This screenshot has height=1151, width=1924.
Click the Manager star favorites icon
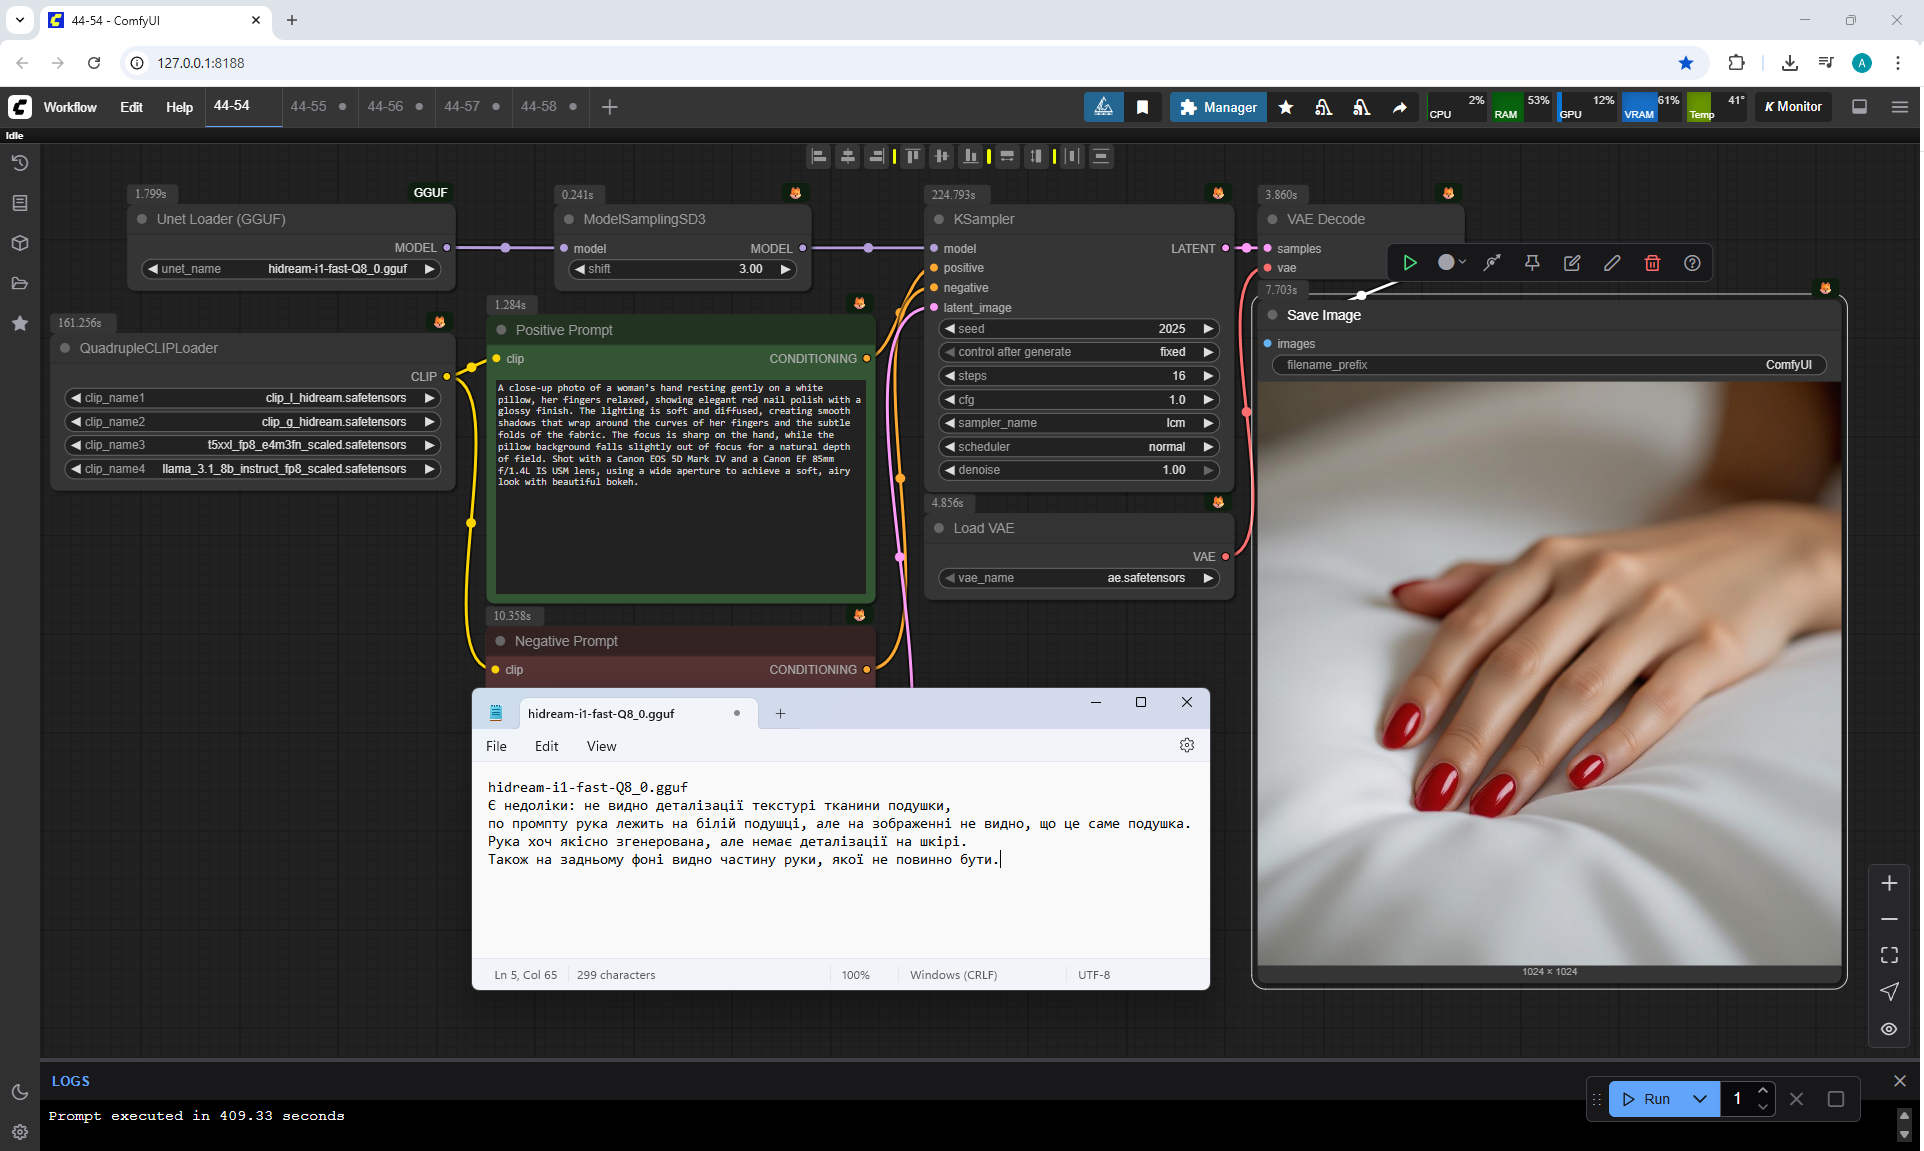[1286, 107]
